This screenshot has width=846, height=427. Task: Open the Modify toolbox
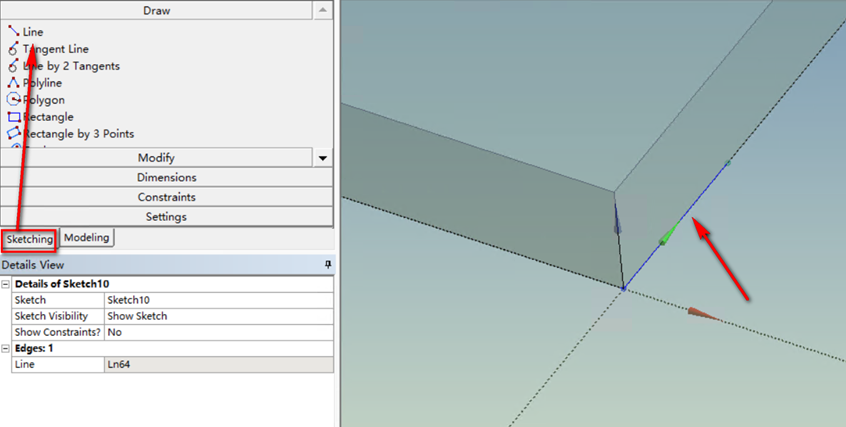click(156, 158)
